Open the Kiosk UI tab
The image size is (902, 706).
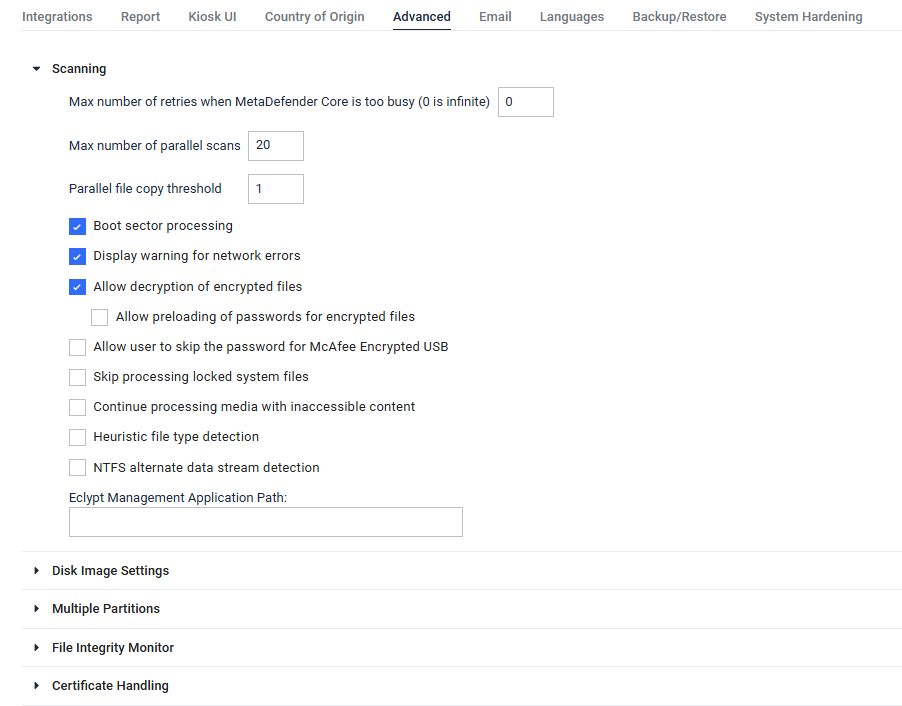212,17
